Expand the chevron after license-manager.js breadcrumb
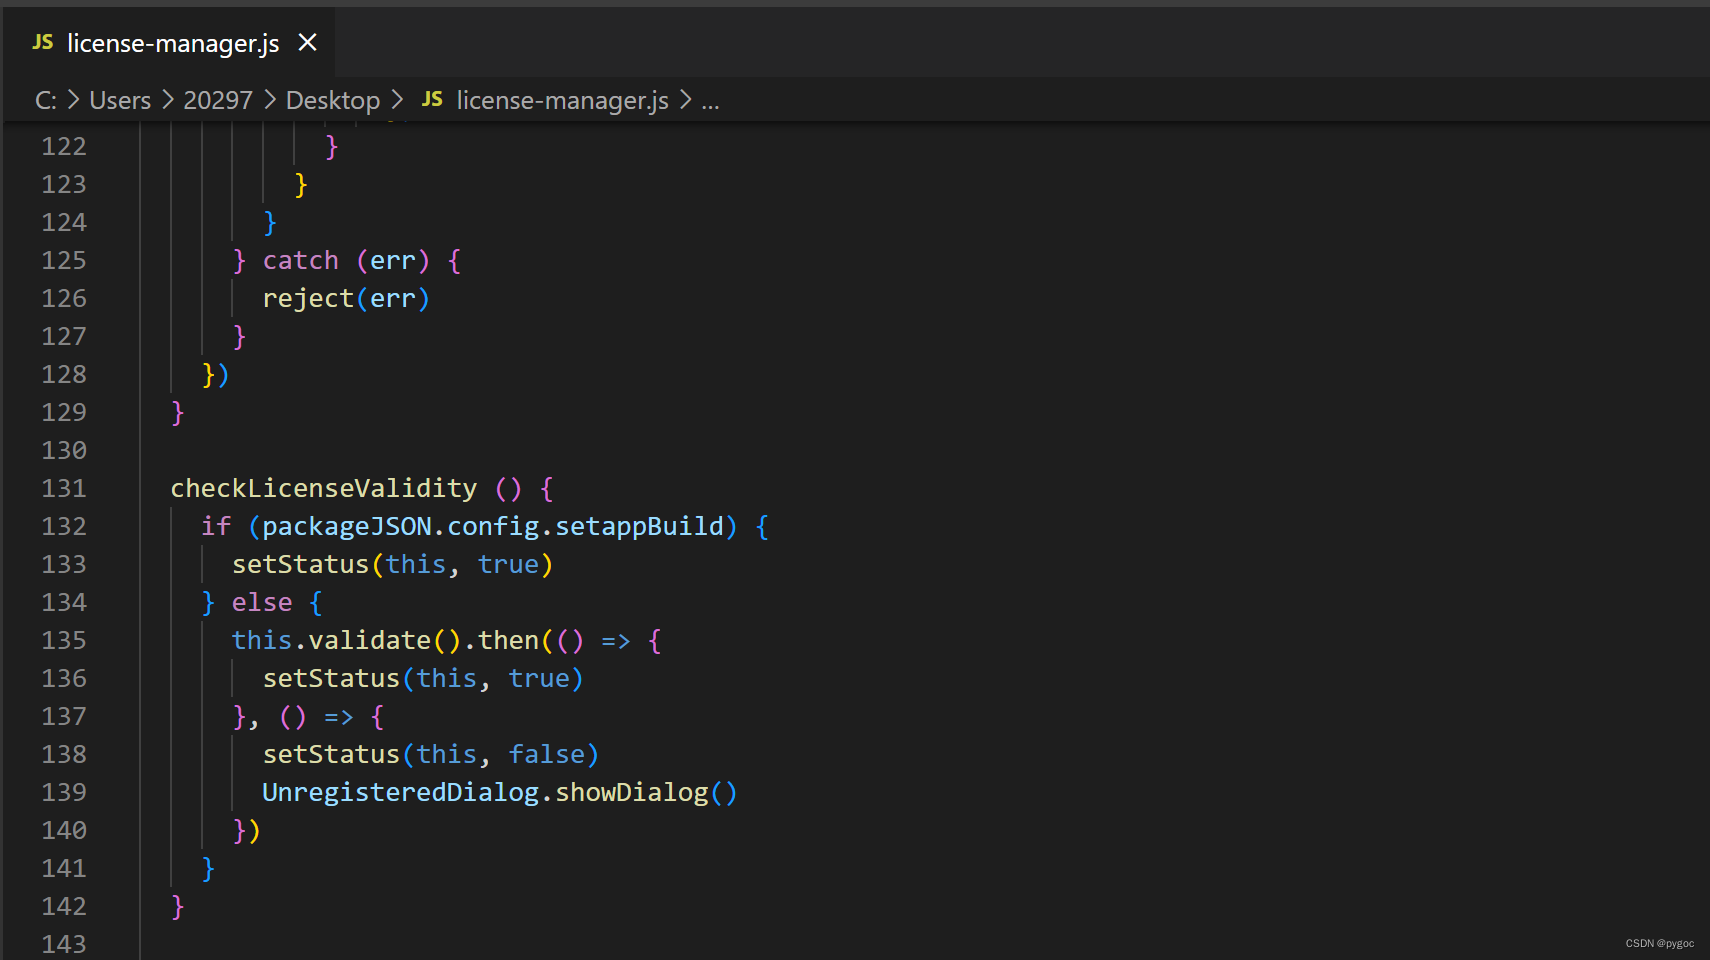 pos(685,100)
